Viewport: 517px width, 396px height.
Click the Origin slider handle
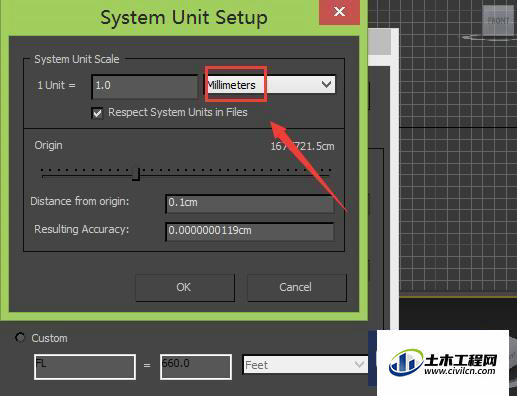point(136,174)
